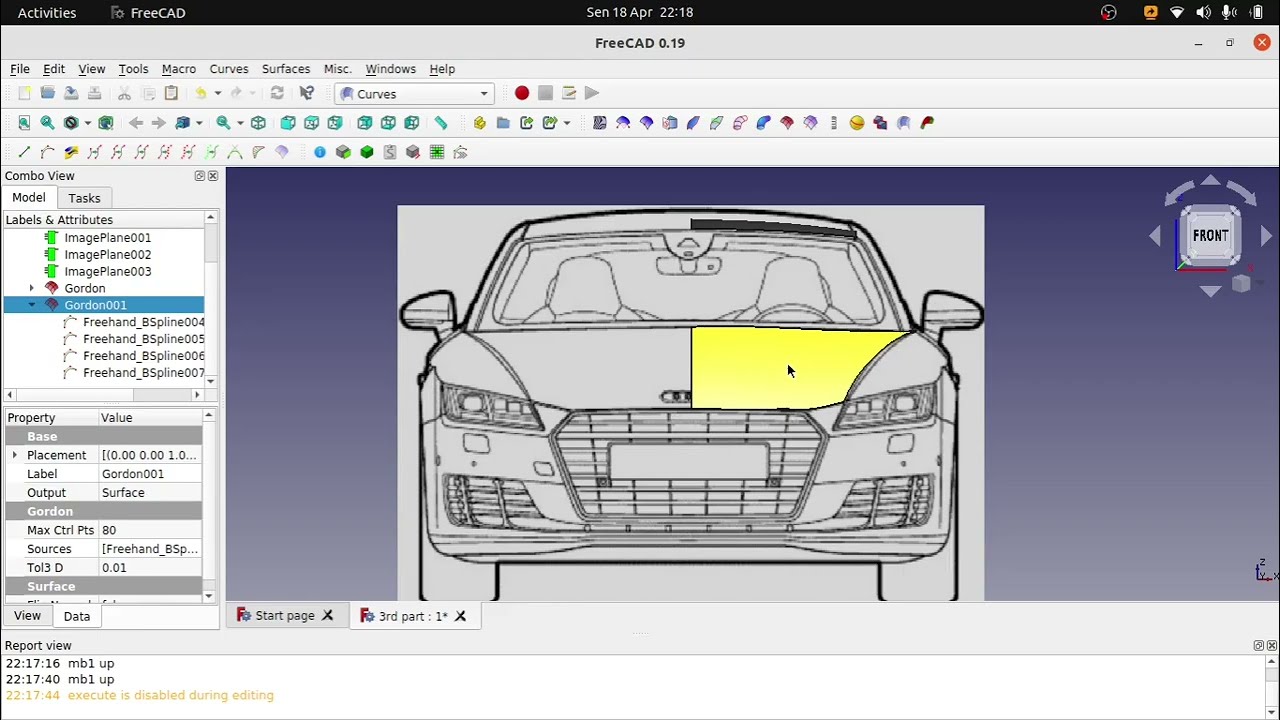Open the zoom tool dropdown arrow

240,123
